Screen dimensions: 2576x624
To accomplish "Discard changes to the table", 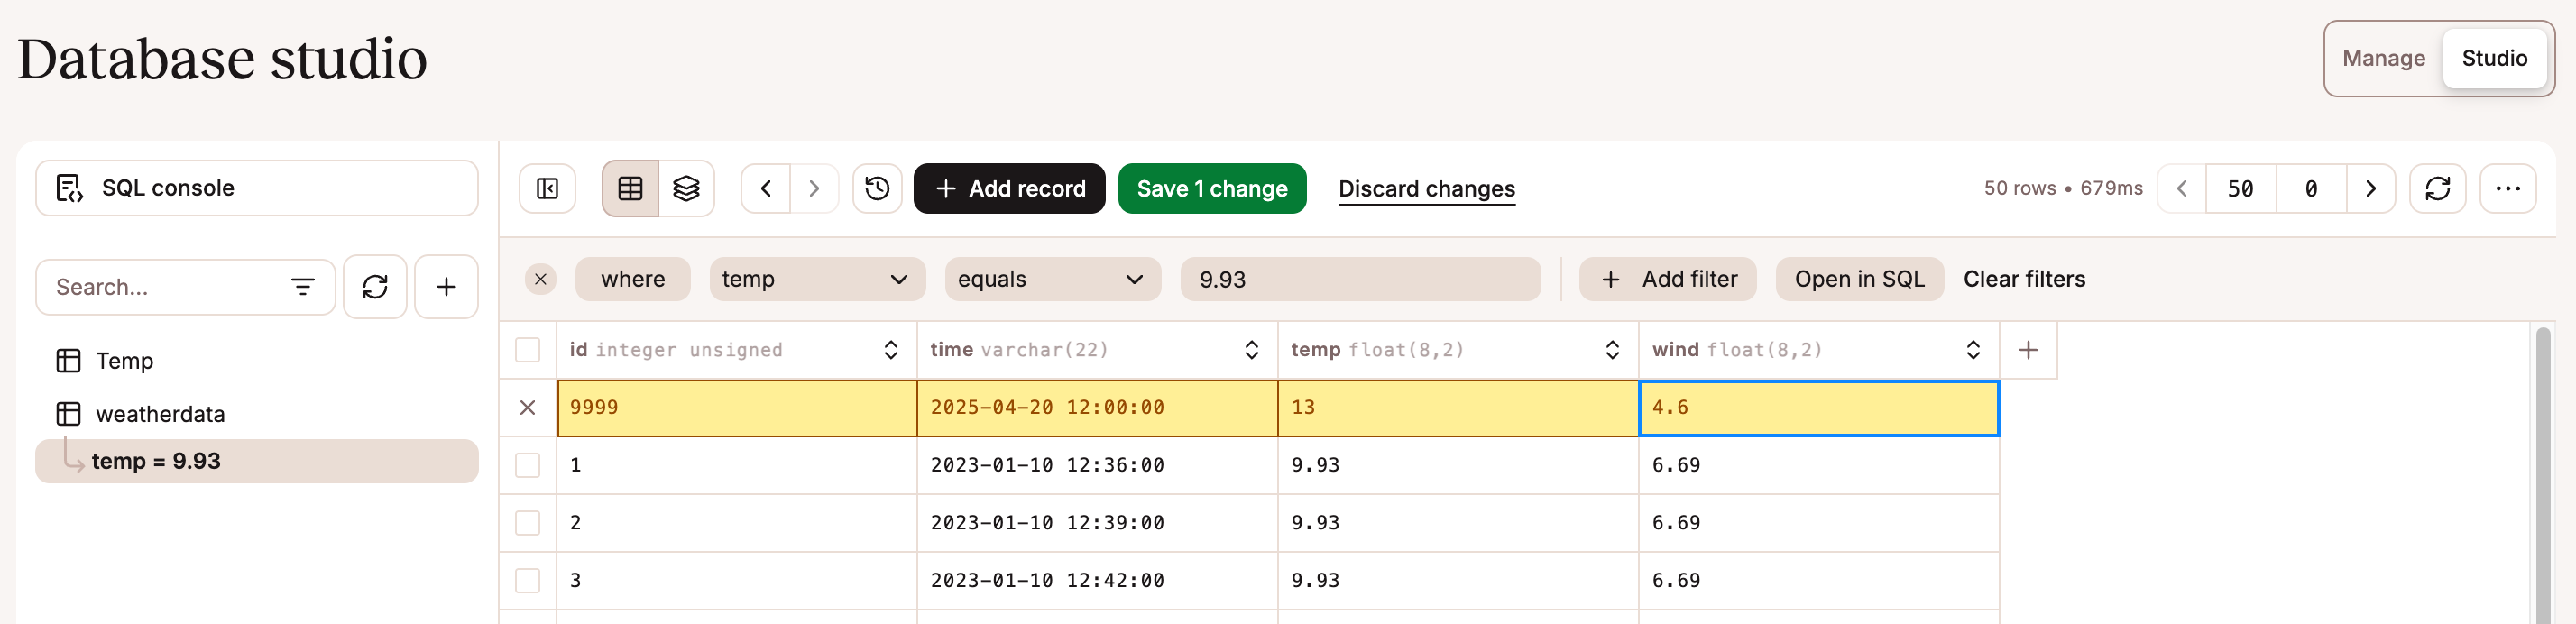I will (1427, 189).
